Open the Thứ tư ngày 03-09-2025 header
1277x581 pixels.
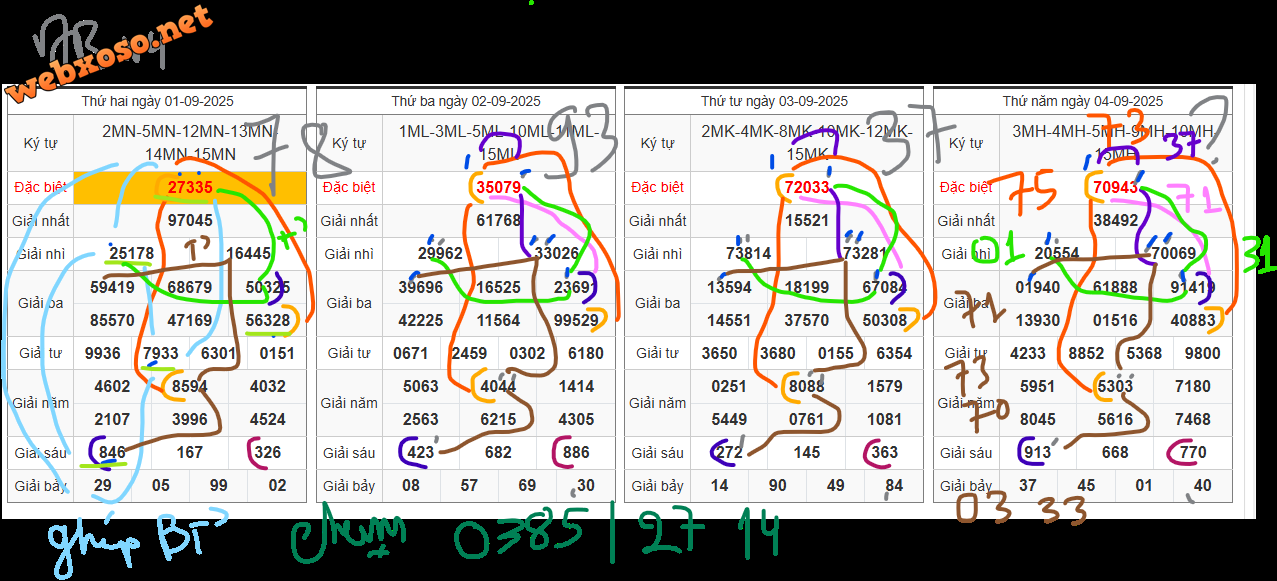774,101
